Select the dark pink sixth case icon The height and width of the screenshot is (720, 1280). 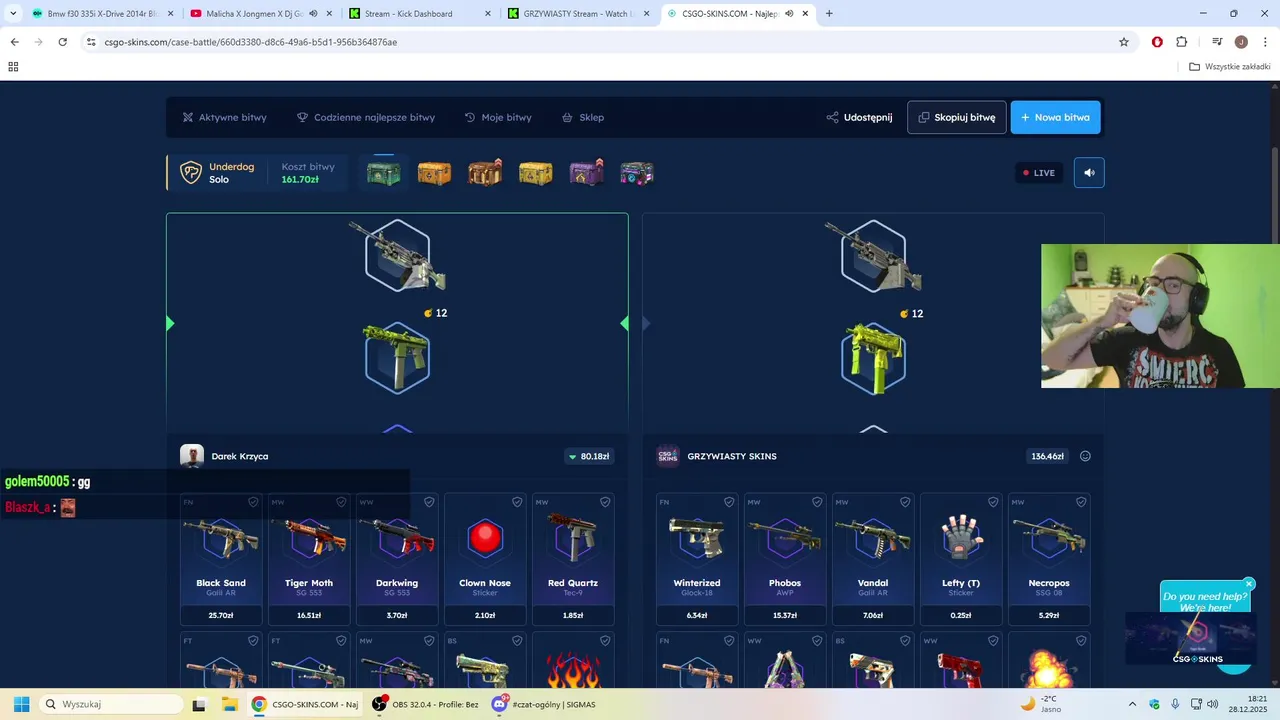637,173
